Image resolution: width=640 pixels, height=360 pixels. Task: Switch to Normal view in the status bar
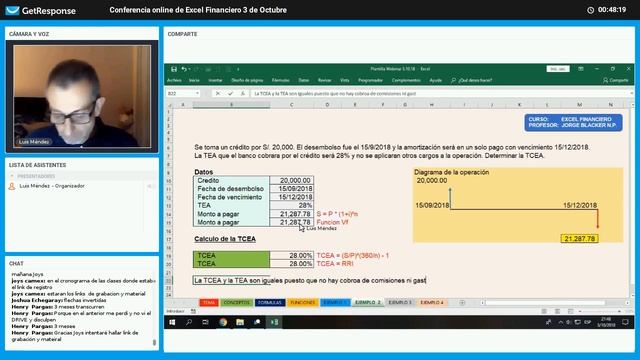click(x=544, y=311)
